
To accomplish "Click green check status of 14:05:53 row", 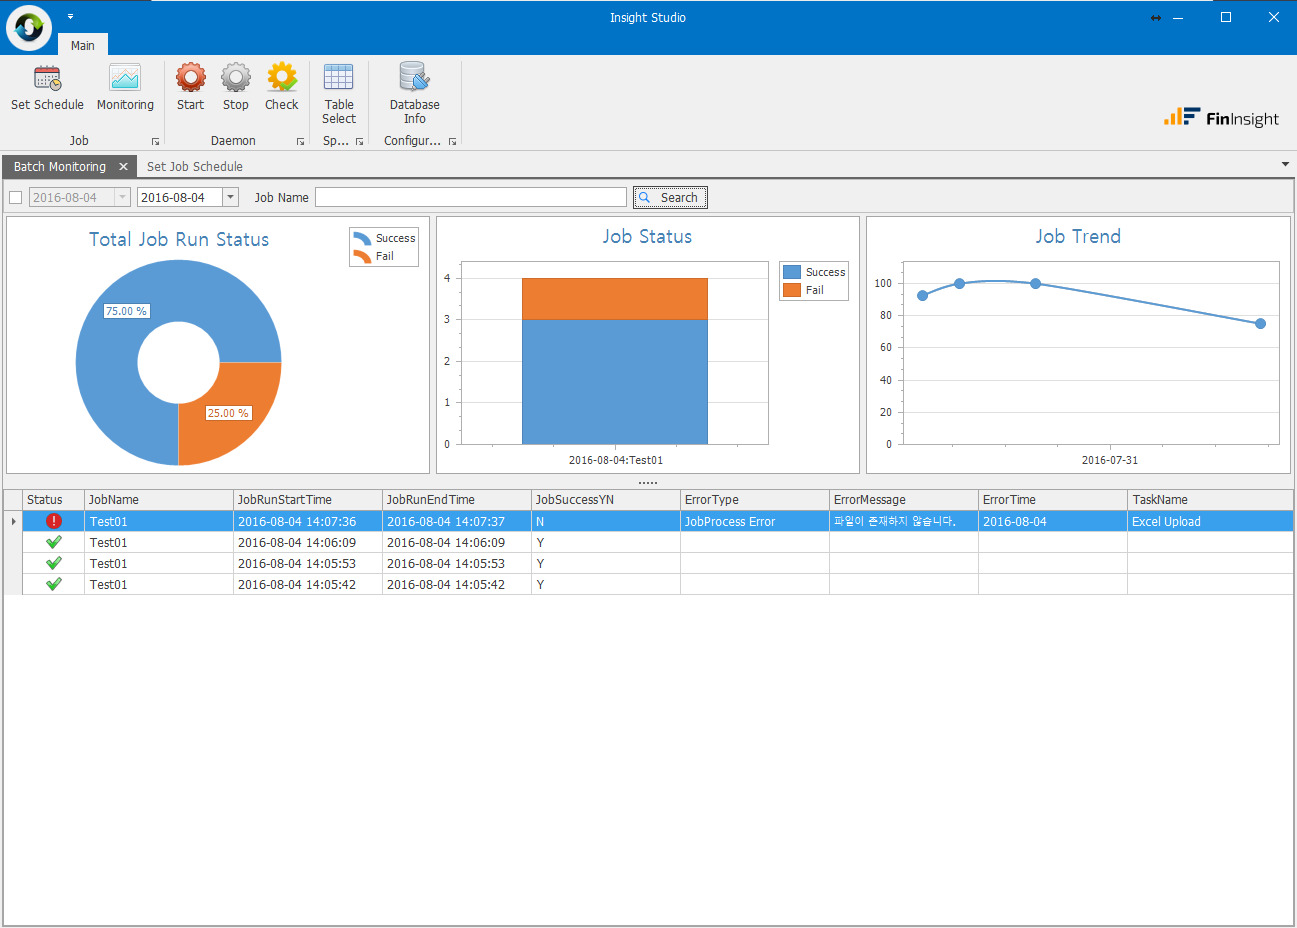I will (54, 563).
